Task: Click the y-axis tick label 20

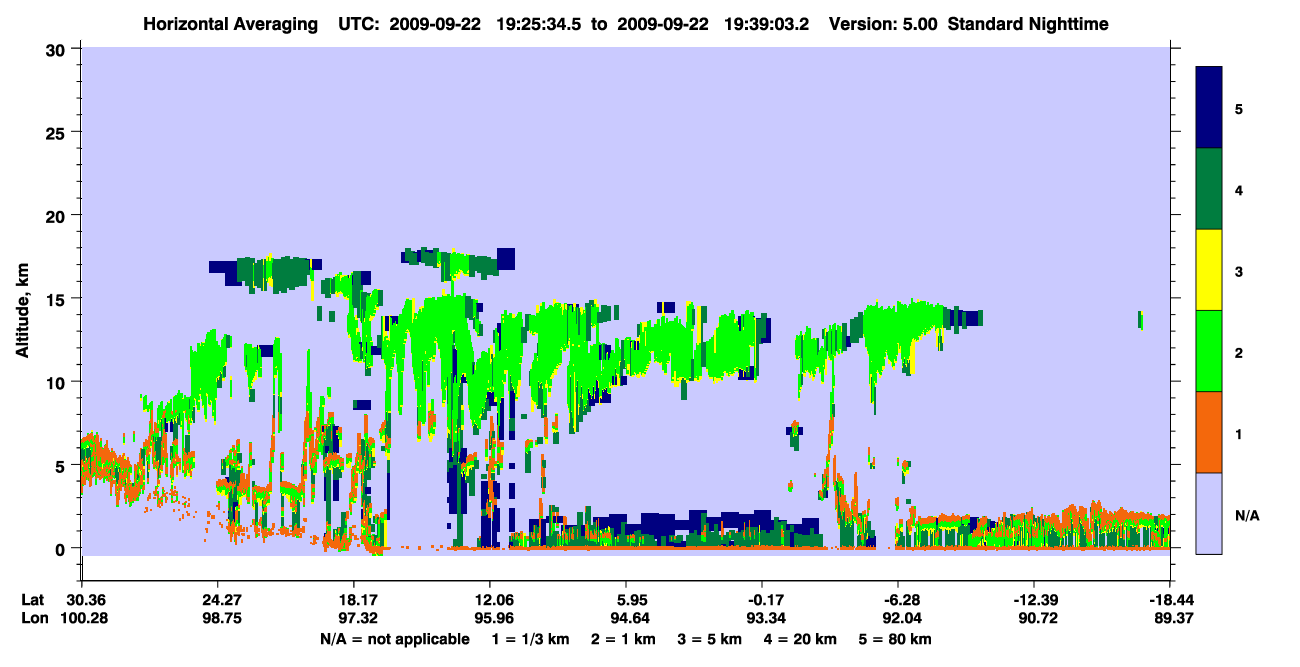Action: pyautogui.click(x=58, y=215)
